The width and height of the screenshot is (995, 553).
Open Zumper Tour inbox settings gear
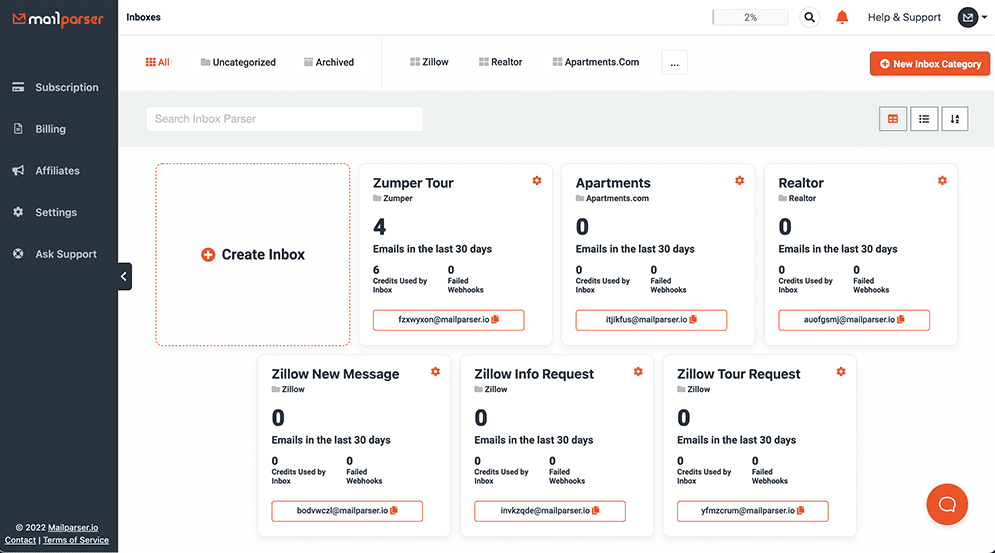click(x=537, y=181)
